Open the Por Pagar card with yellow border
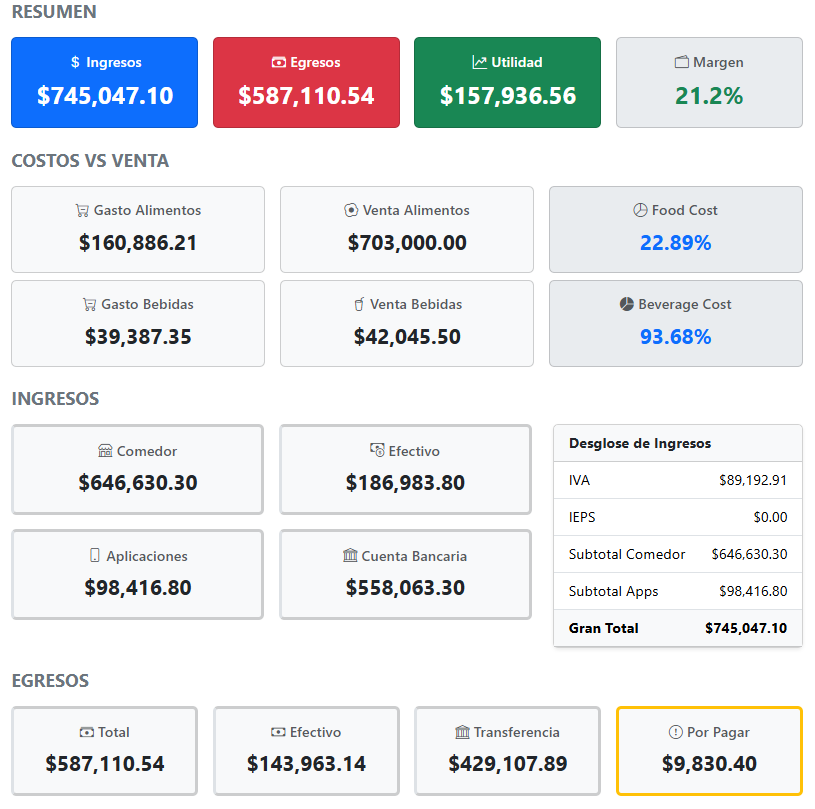 (x=709, y=751)
